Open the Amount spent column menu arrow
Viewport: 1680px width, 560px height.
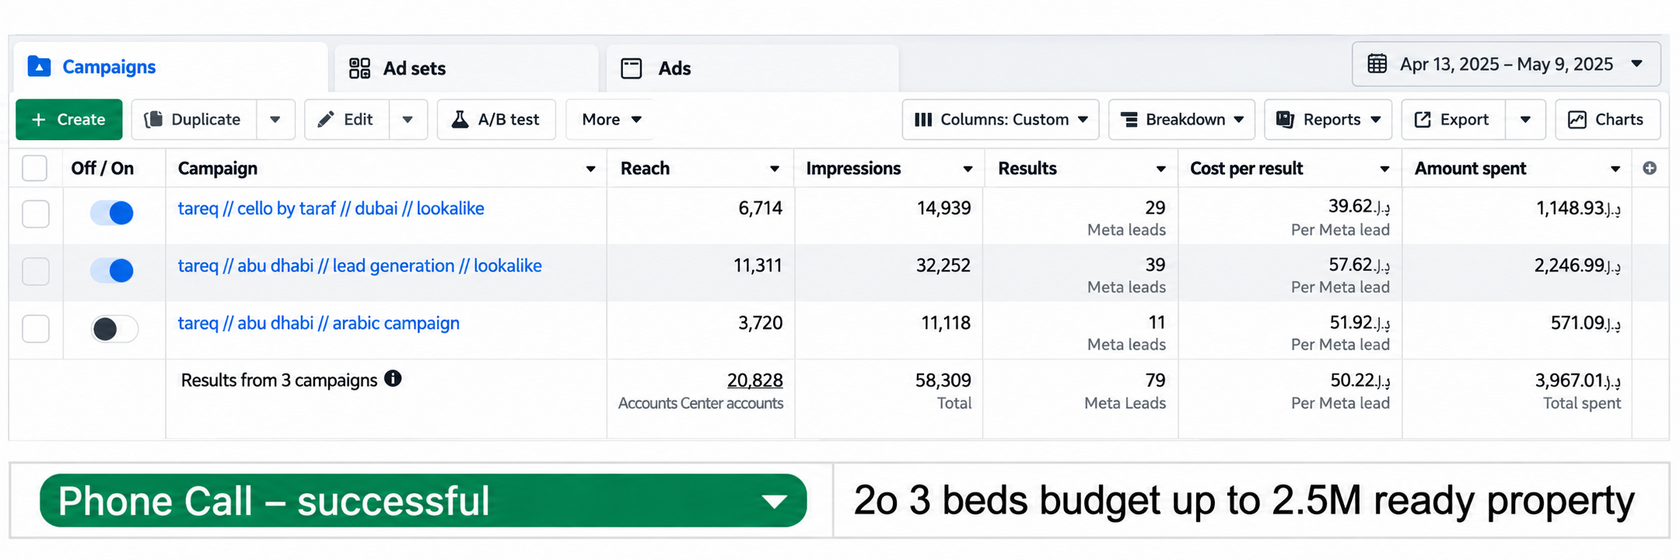coord(1615,169)
